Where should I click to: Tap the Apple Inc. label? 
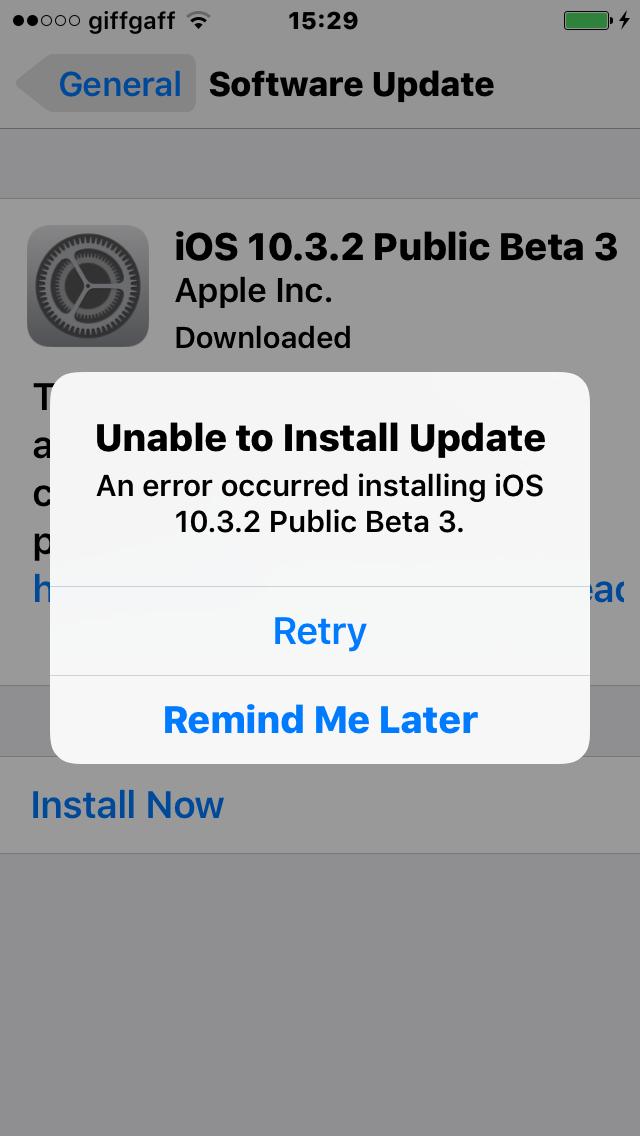coord(254,292)
